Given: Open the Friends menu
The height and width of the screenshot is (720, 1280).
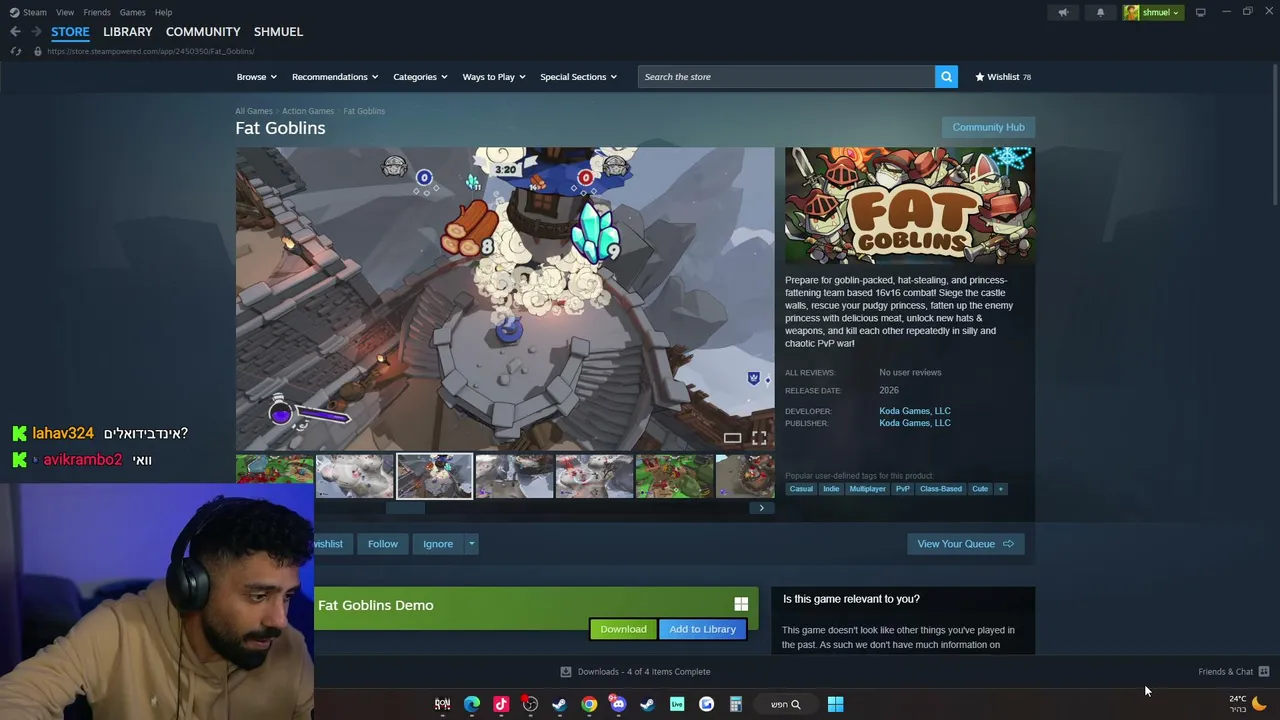Looking at the screenshot, I should pos(97,12).
